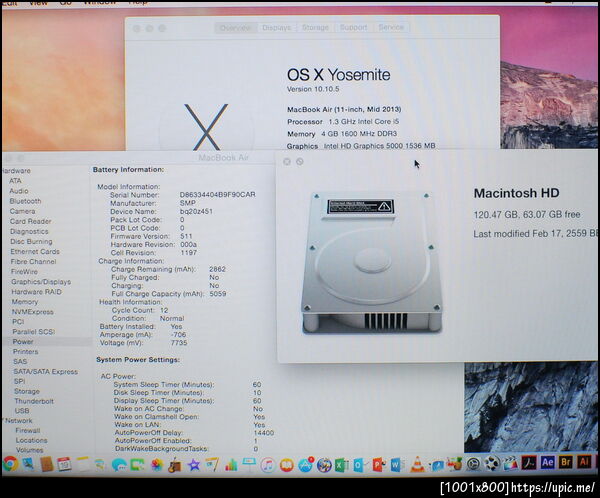
Task: Choose Thunderbolt in the sidebar
Action: [x=34, y=401]
